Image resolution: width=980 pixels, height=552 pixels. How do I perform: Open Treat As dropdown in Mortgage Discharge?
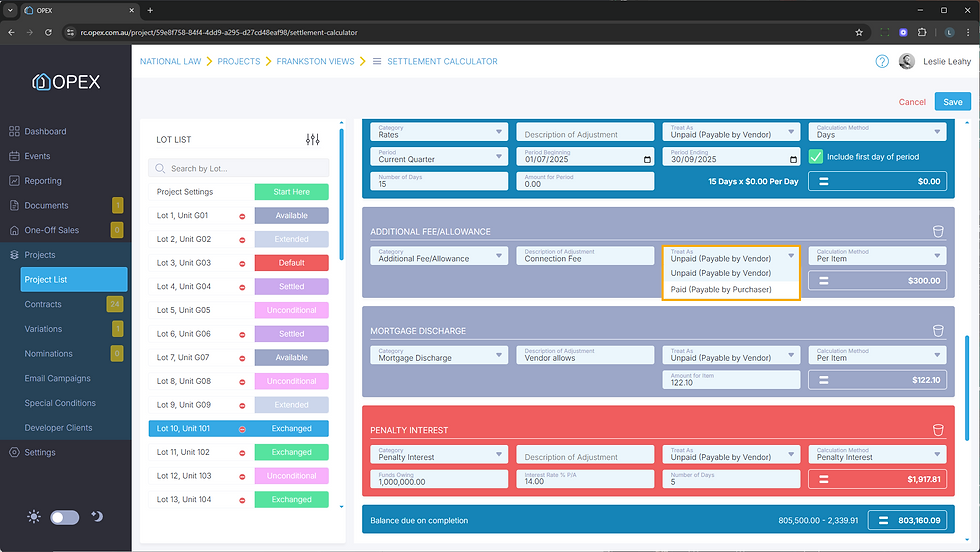pyautogui.click(x=731, y=355)
